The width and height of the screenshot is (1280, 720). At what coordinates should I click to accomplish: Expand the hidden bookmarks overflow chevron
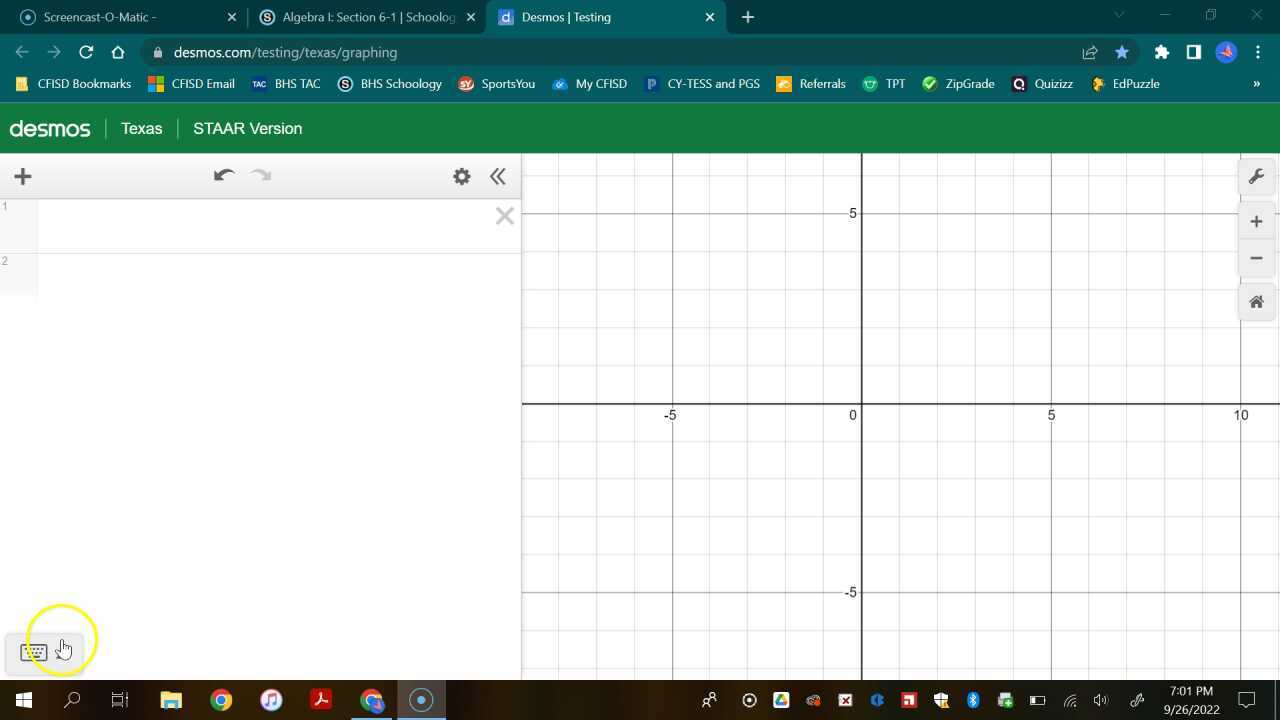pos(1257,84)
